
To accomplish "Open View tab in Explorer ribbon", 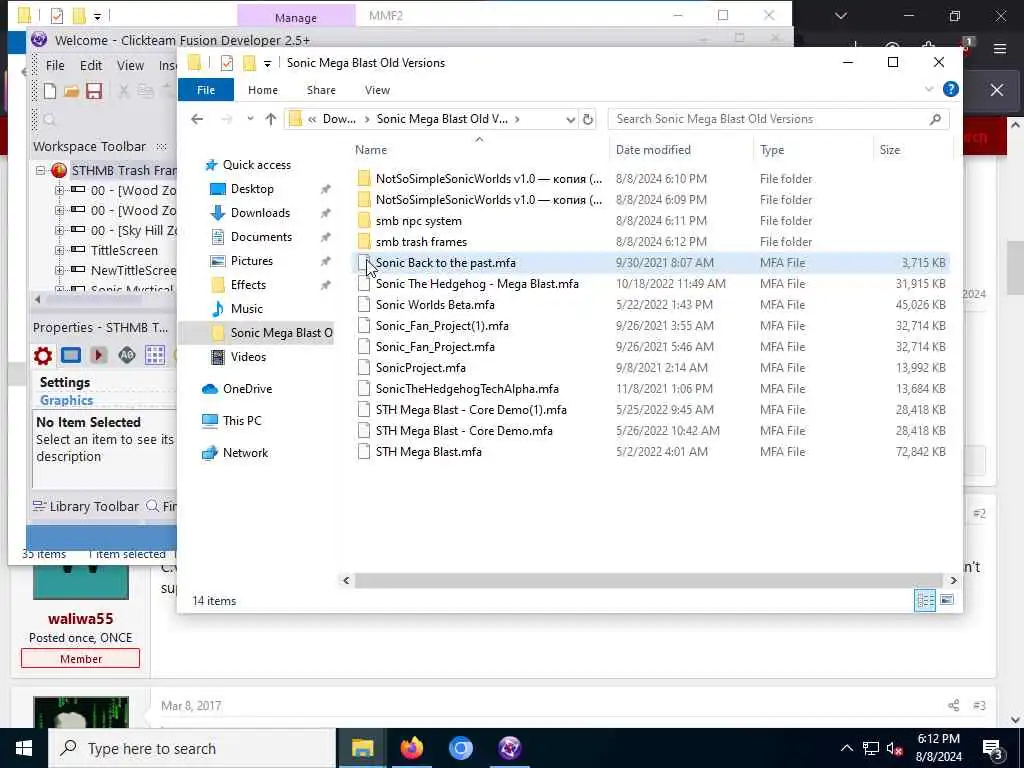I will (377, 90).
